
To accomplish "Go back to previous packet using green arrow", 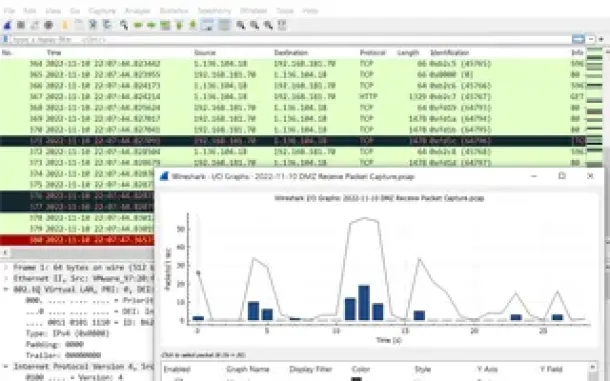I will pos(138,25).
